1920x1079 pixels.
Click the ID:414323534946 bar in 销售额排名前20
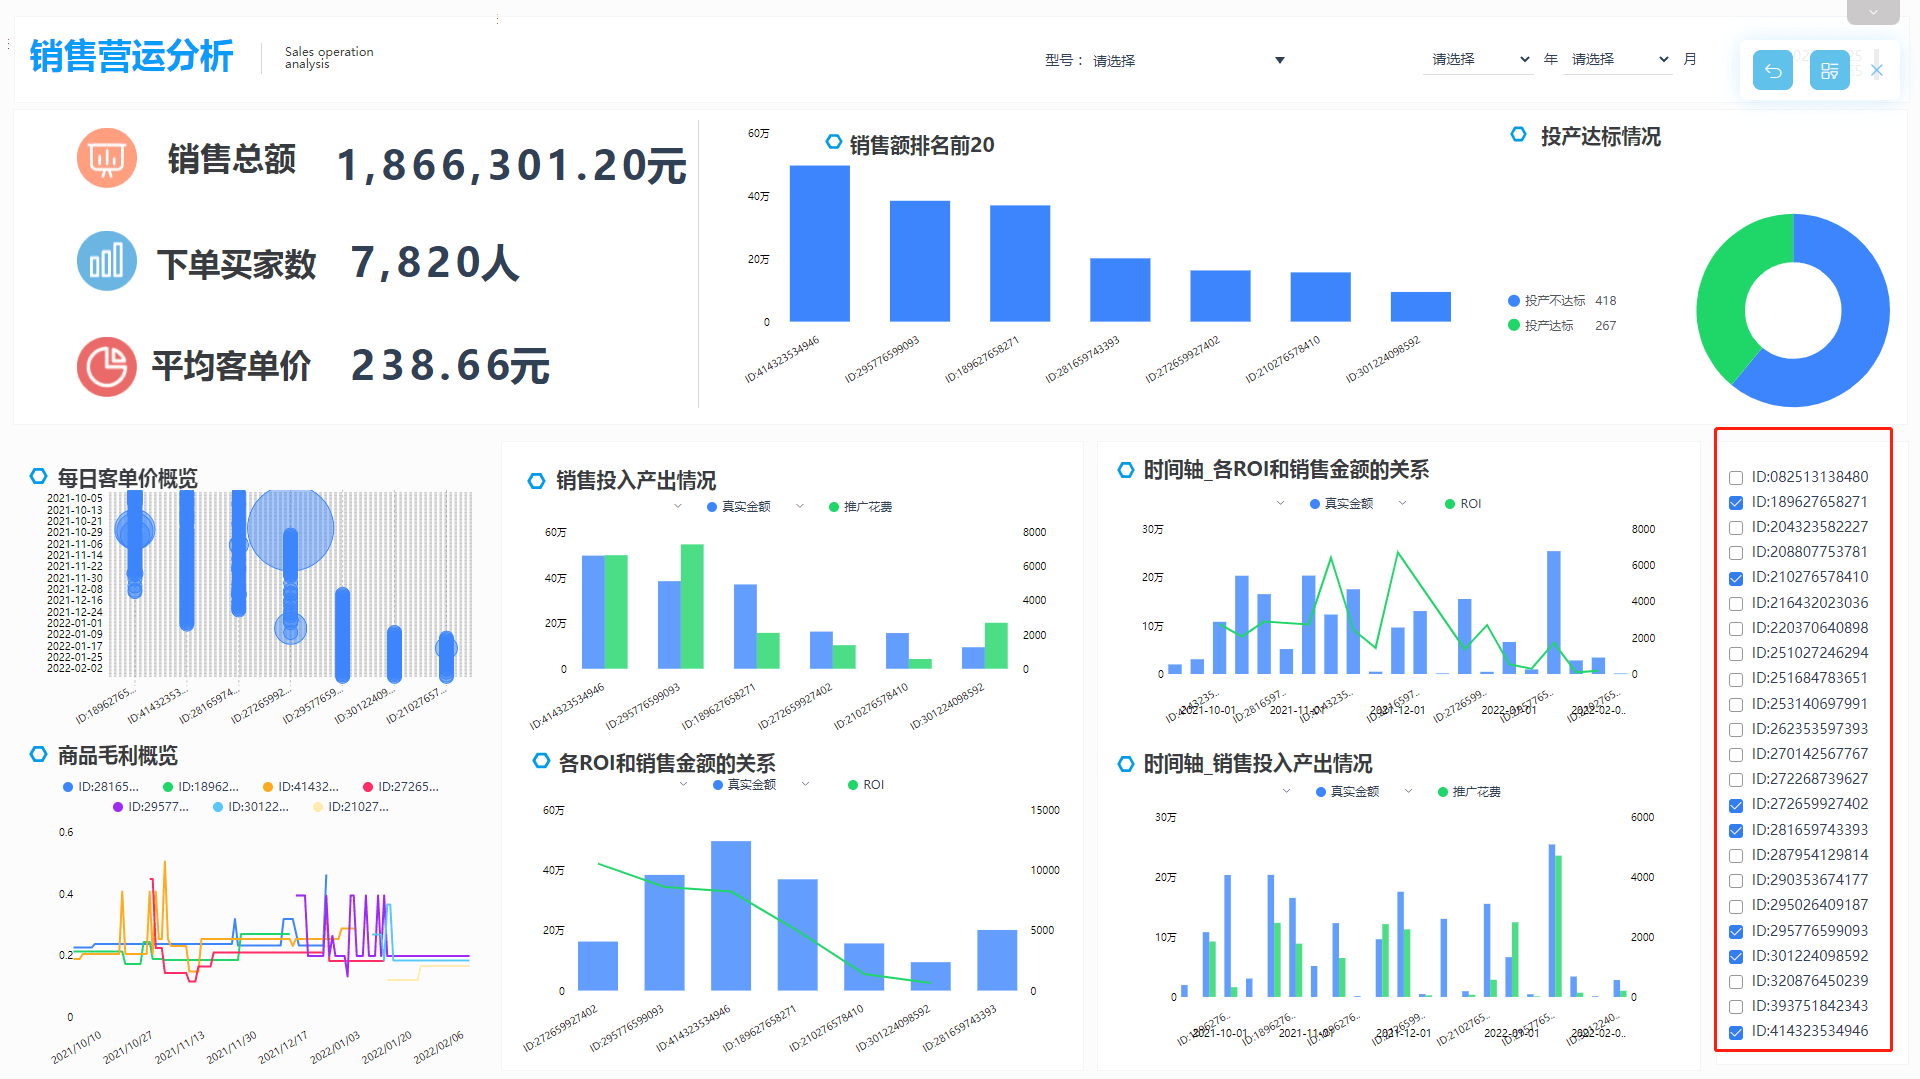(820, 244)
